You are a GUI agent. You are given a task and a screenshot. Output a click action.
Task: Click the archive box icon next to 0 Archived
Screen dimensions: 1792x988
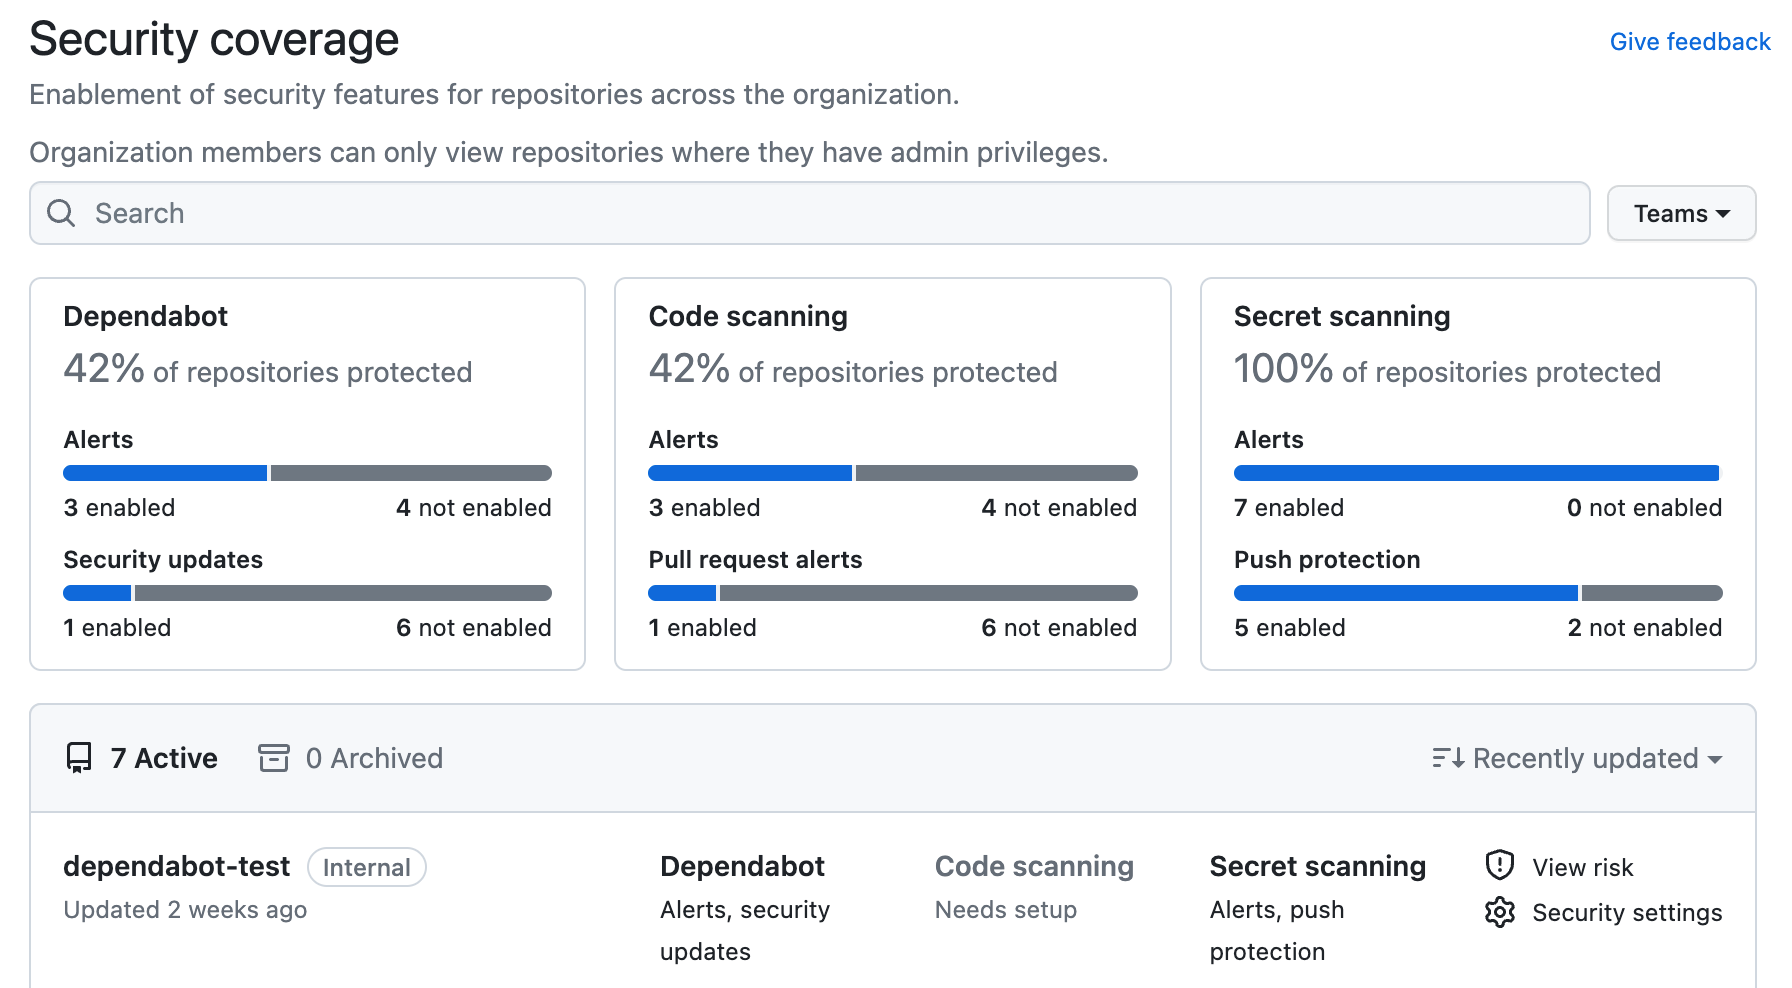coord(272,758)
